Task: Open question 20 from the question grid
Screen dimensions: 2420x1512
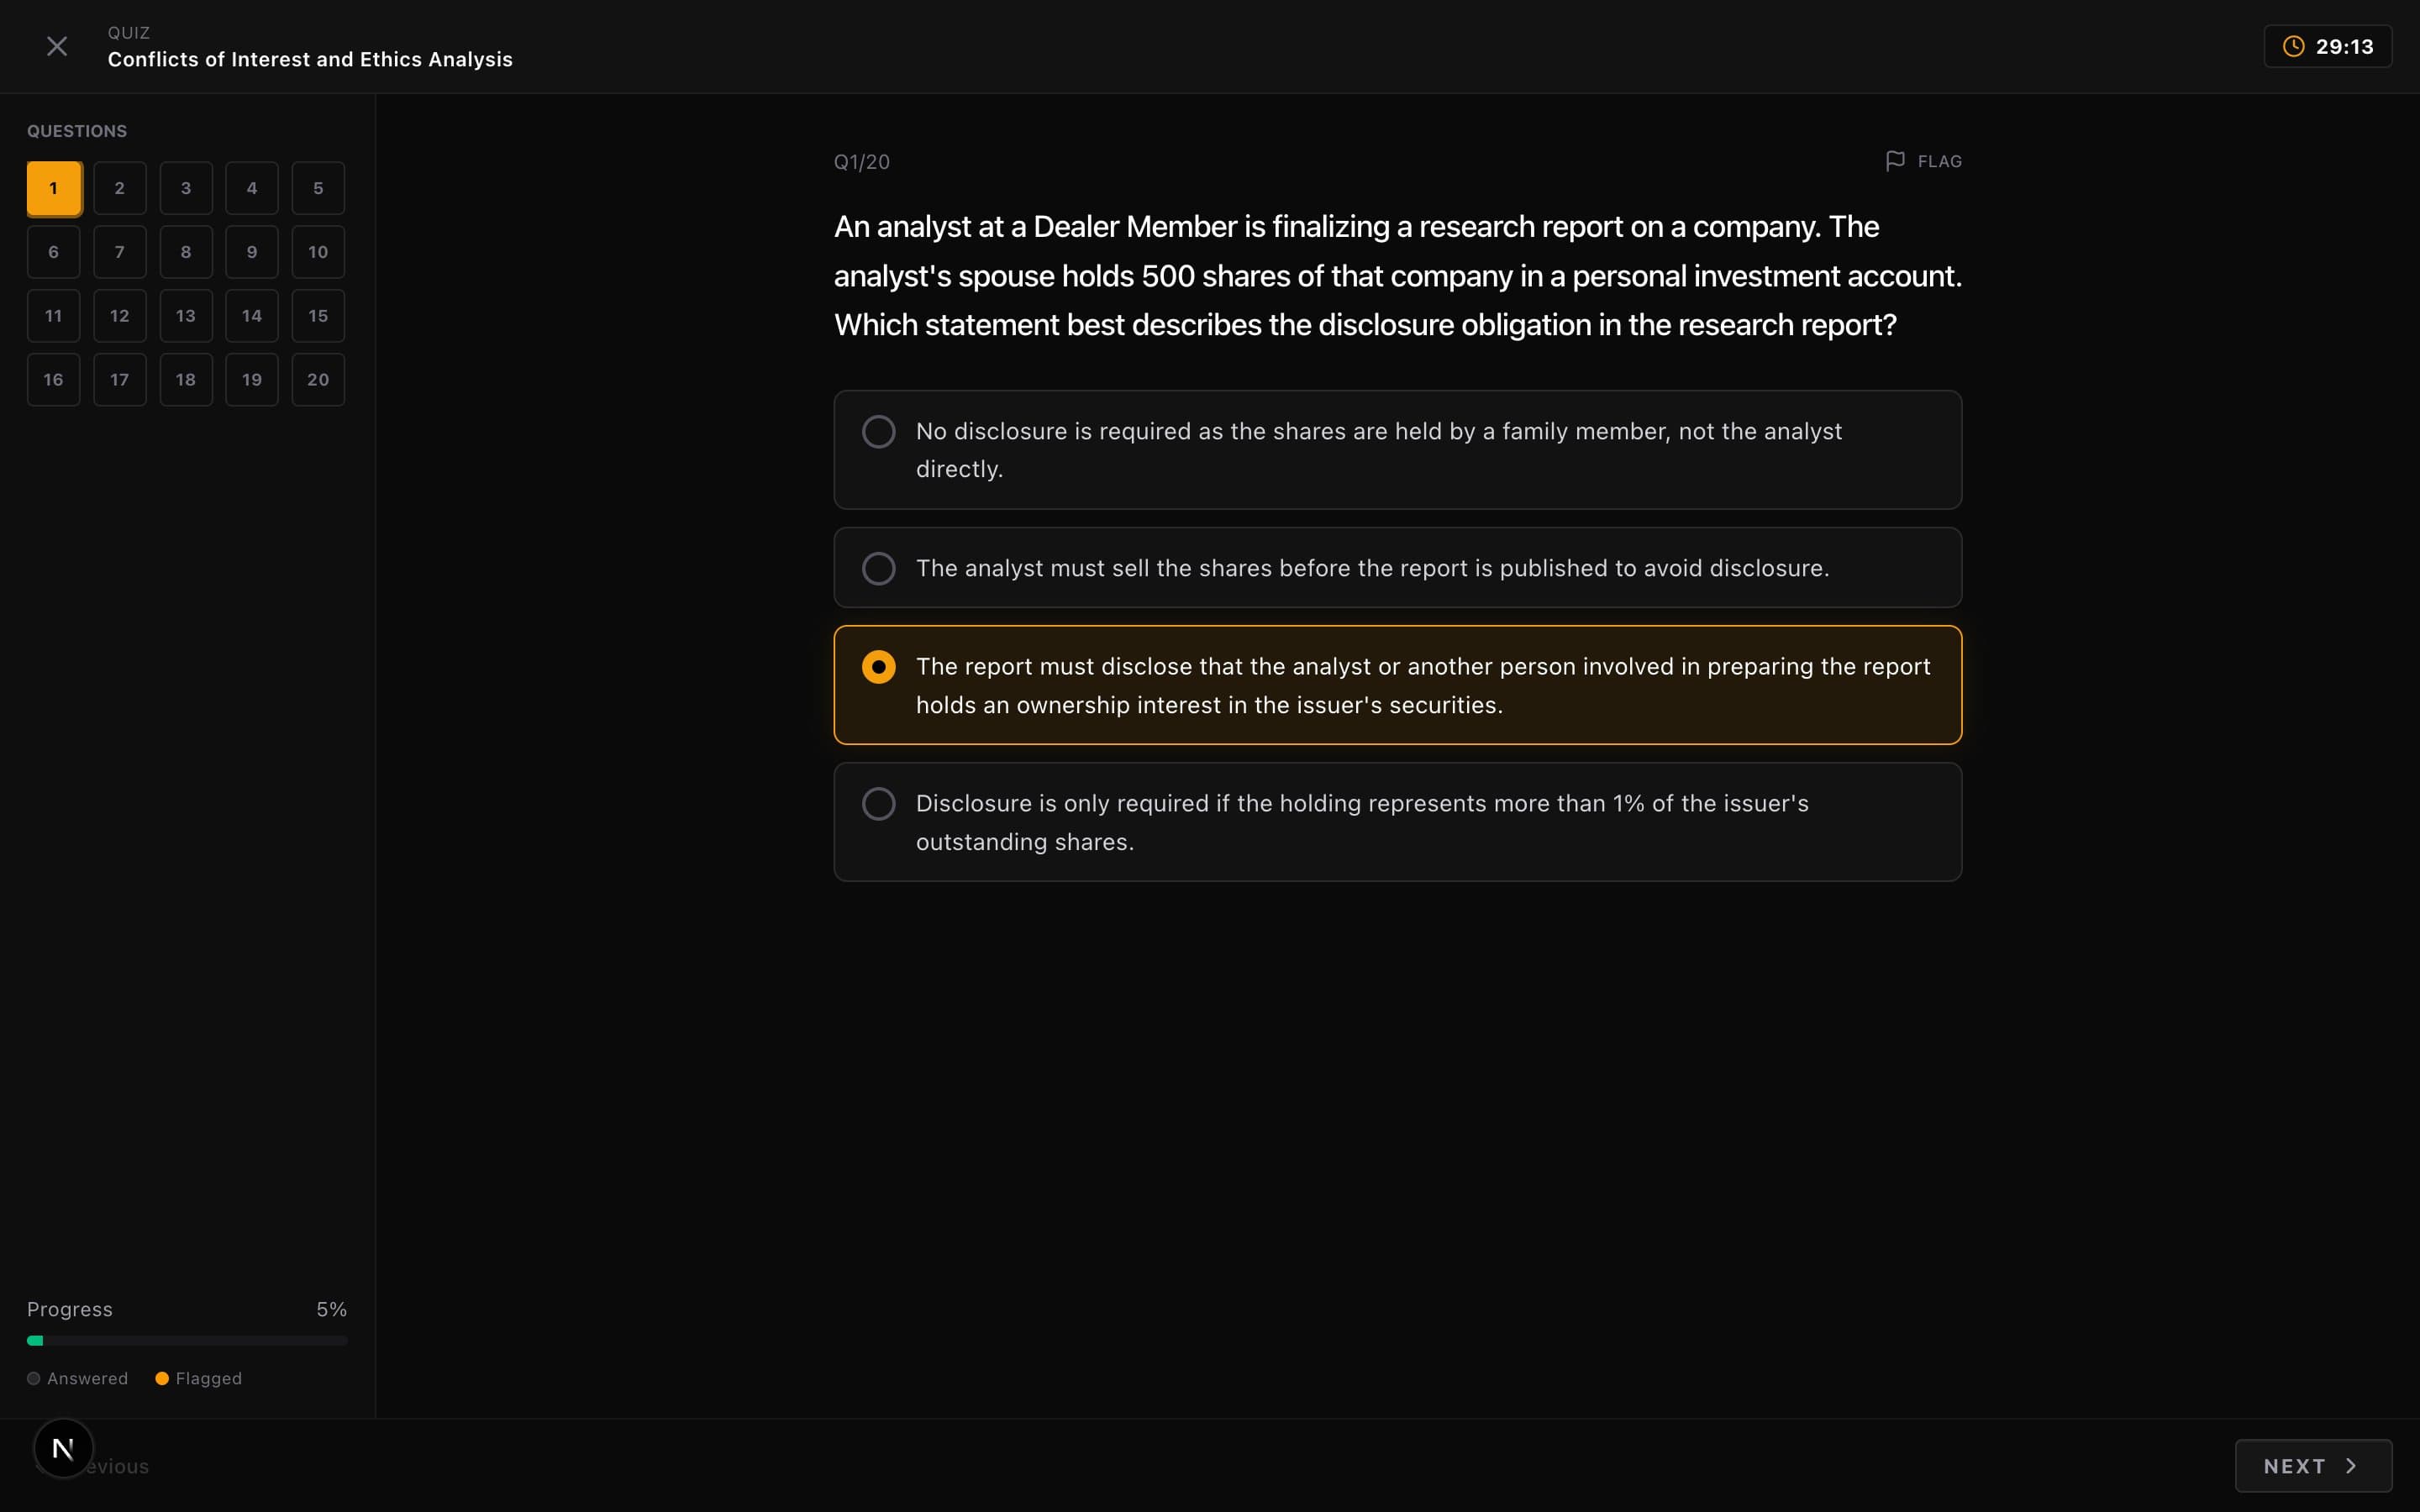Action: (x=317, y=379)
